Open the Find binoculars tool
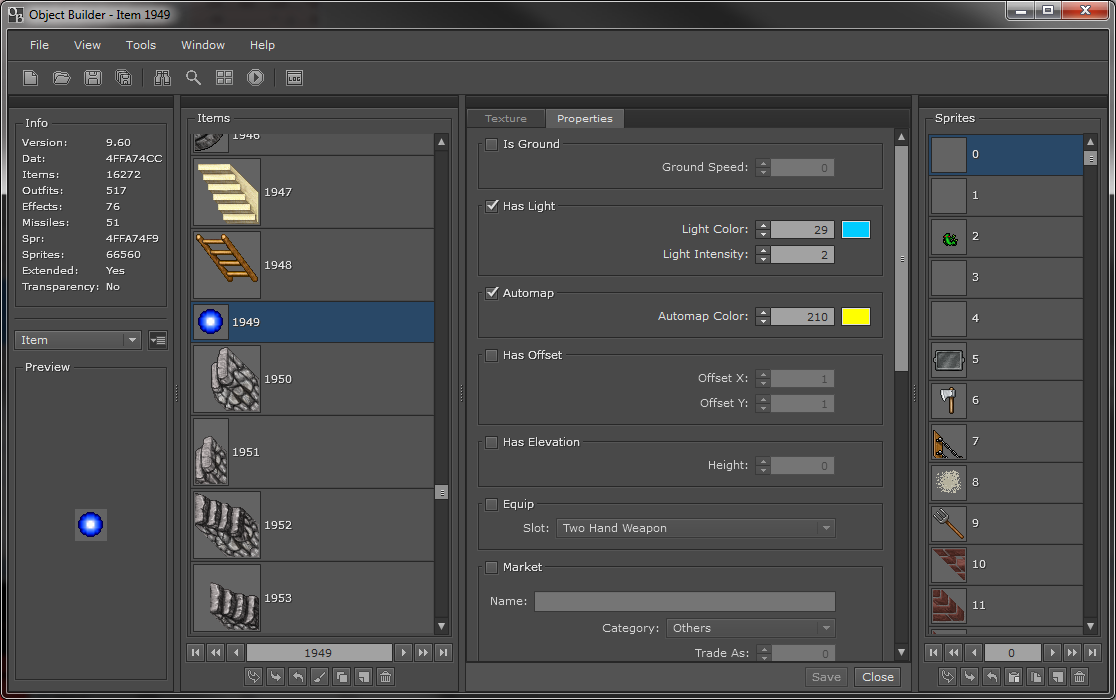The width and height of the screenshot is (1116, 700). click(162, 78)
